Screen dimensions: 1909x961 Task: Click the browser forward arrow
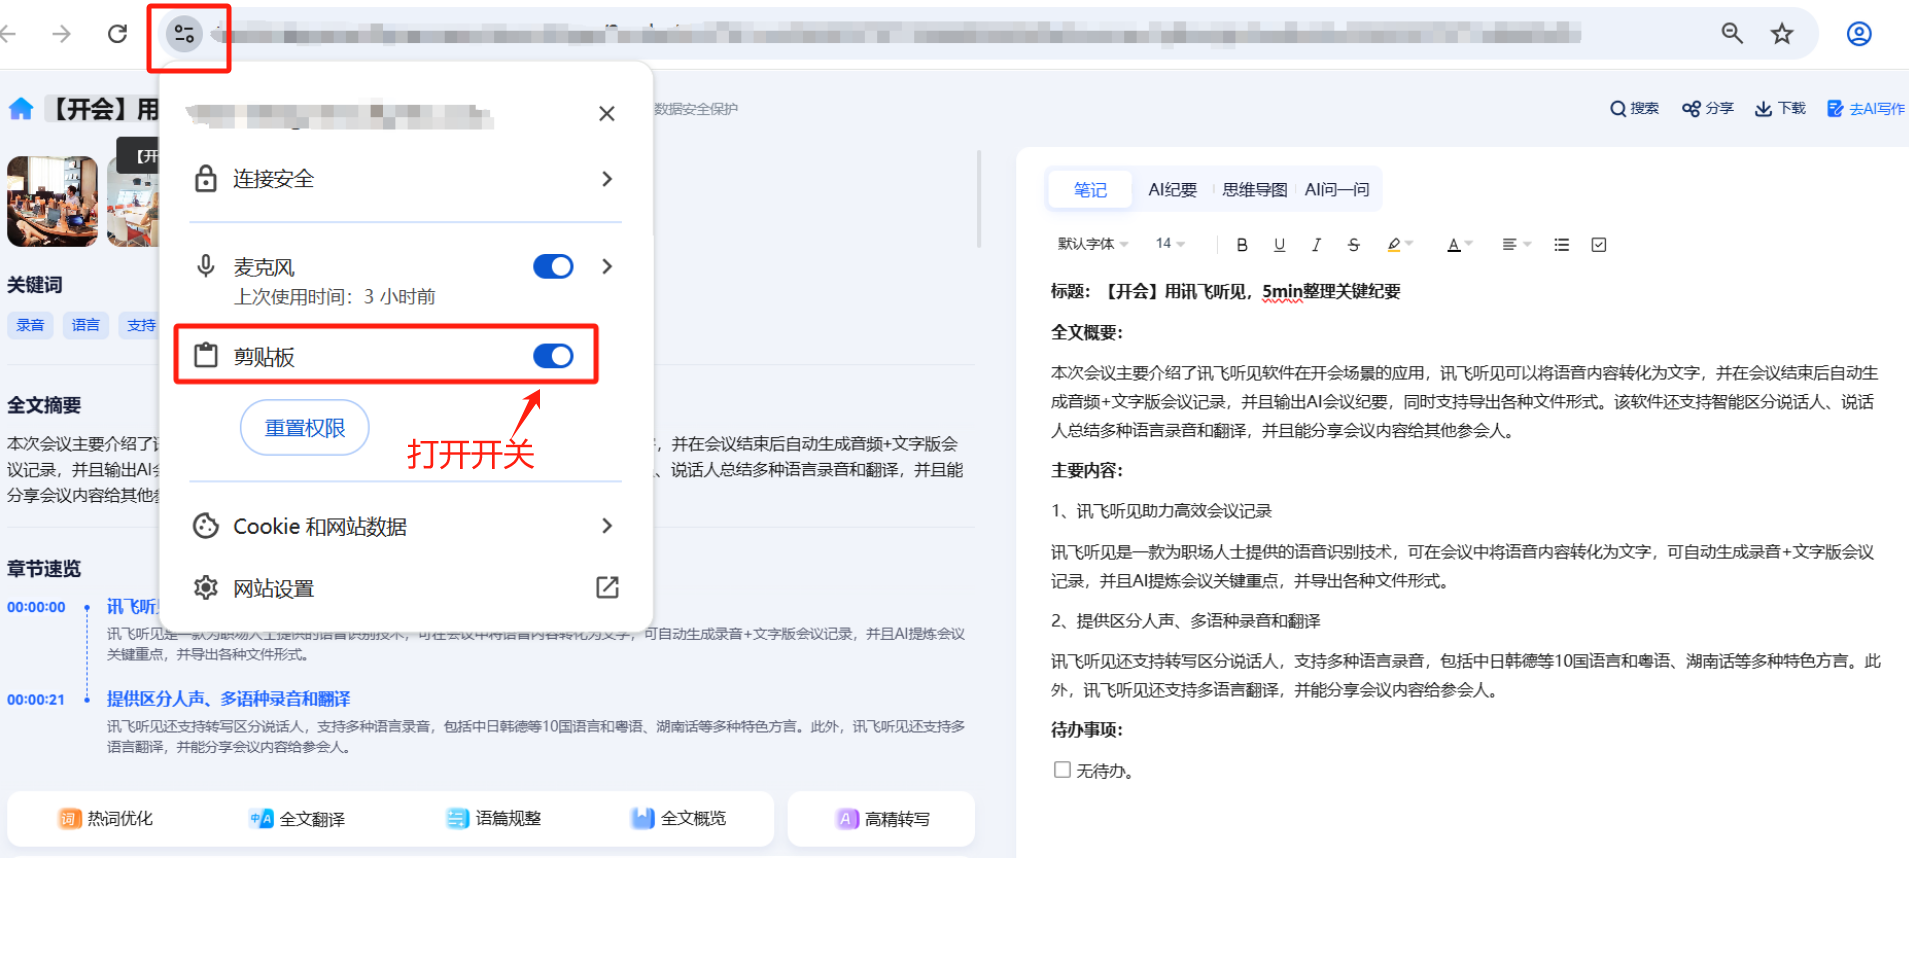(x=62, y=34)
